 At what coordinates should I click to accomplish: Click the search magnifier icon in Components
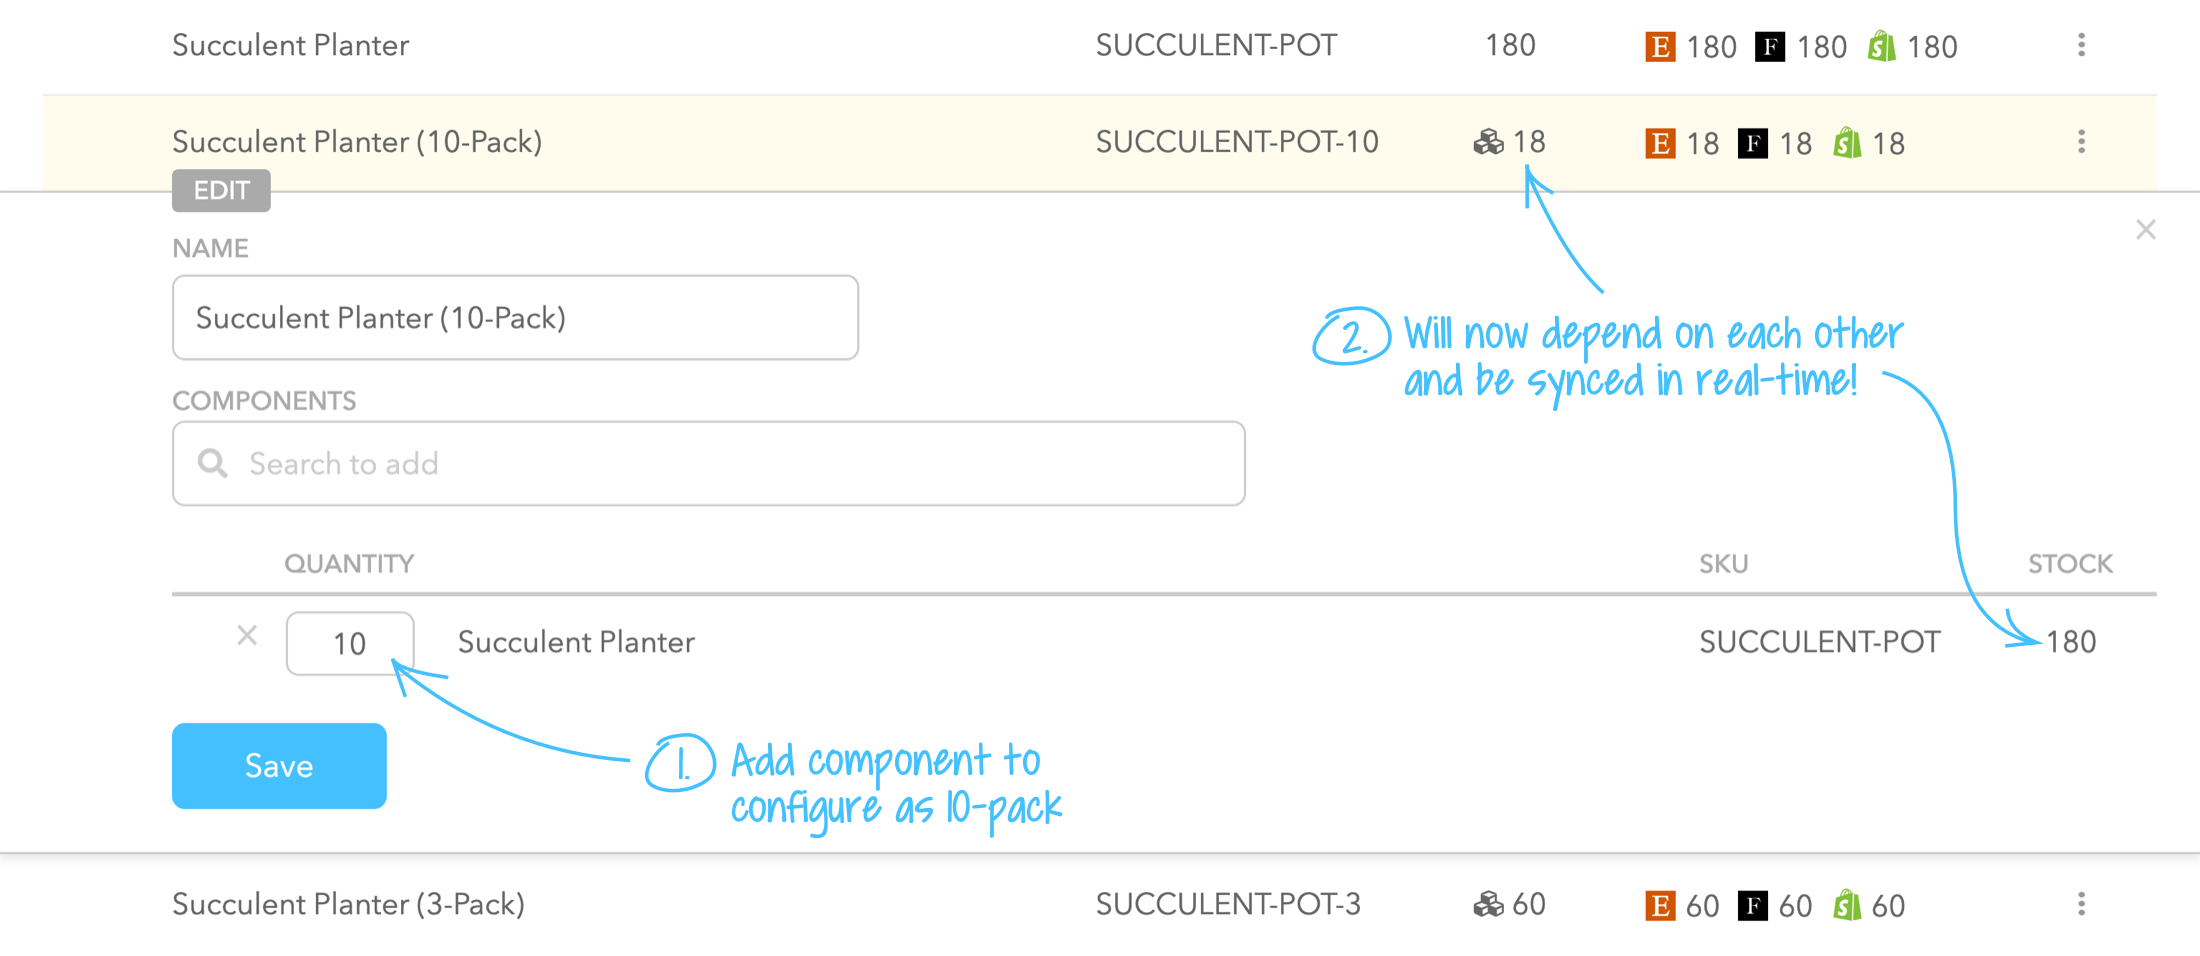pos(212,463)
